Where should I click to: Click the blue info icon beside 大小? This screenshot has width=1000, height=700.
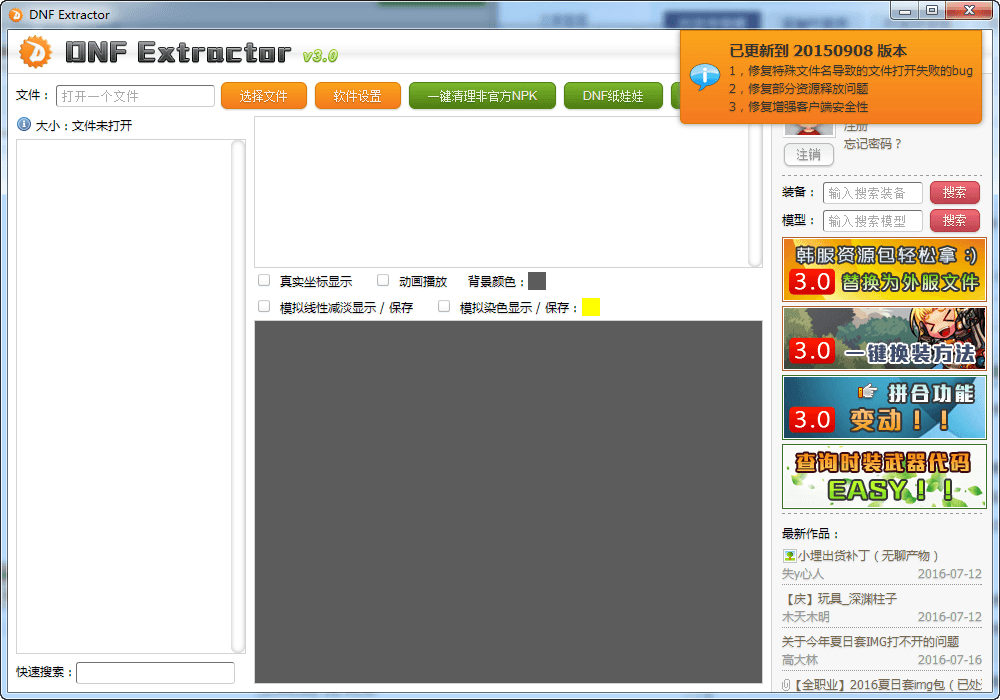pos(24,124)
